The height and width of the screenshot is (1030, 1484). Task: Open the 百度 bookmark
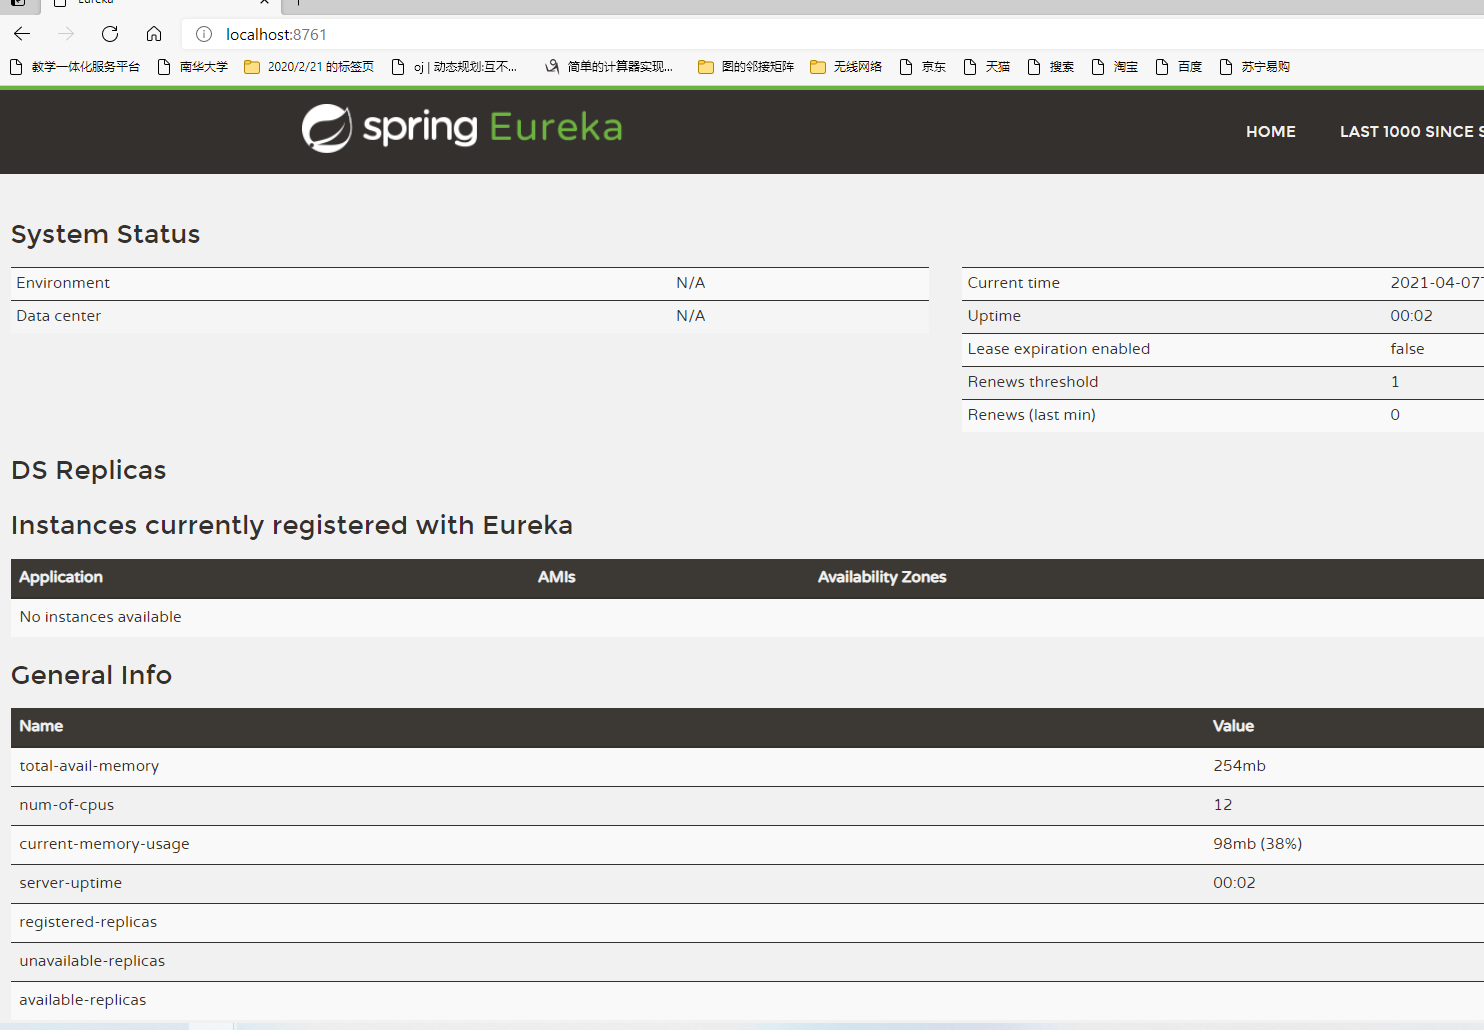pos(1179,67)
